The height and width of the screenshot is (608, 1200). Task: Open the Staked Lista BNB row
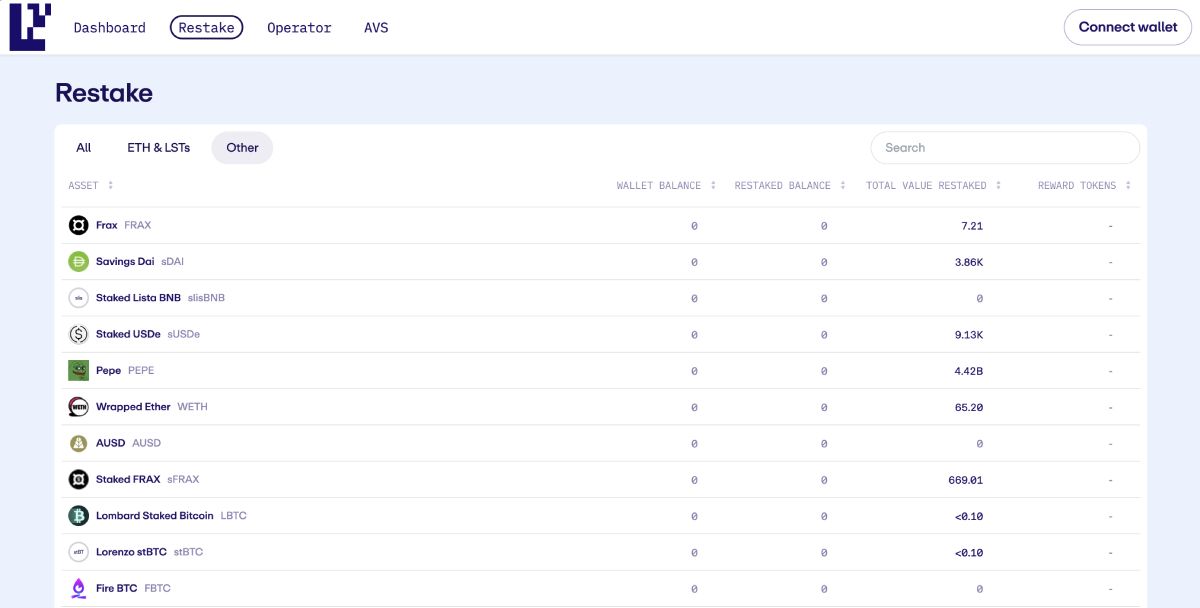[601, 298]
